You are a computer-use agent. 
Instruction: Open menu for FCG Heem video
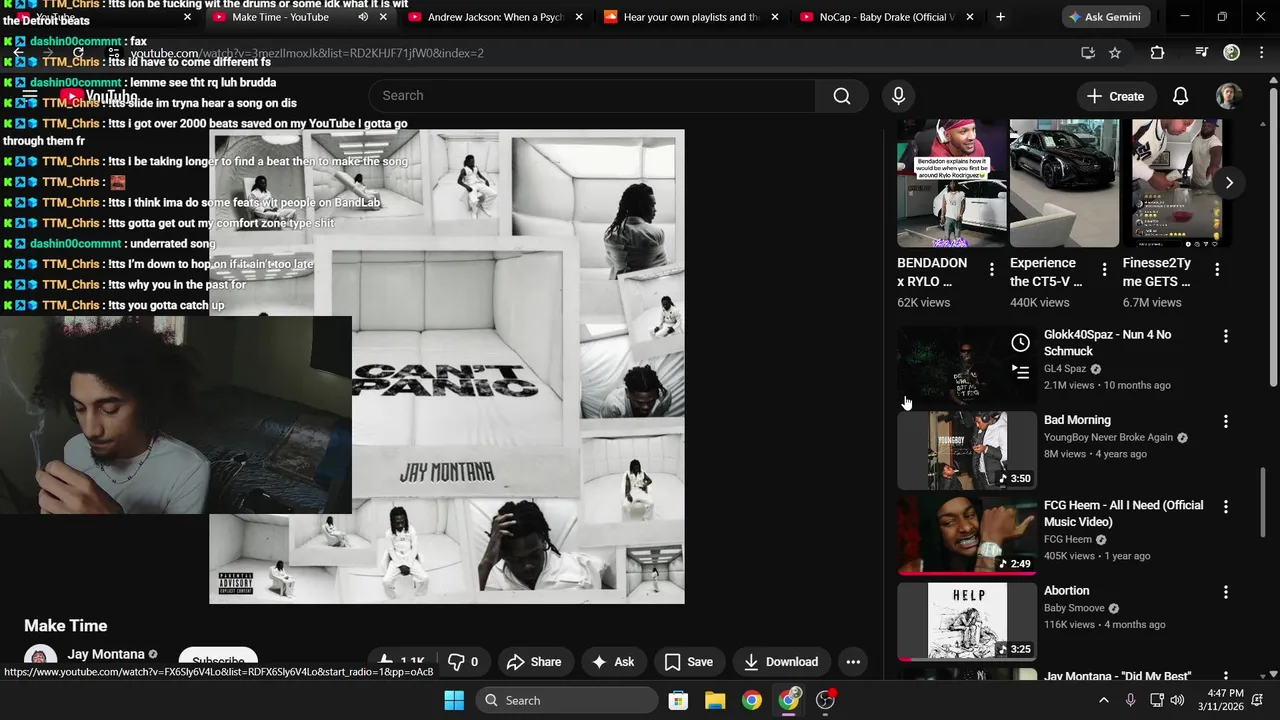pyautogui.click(x=1226, y=507)
